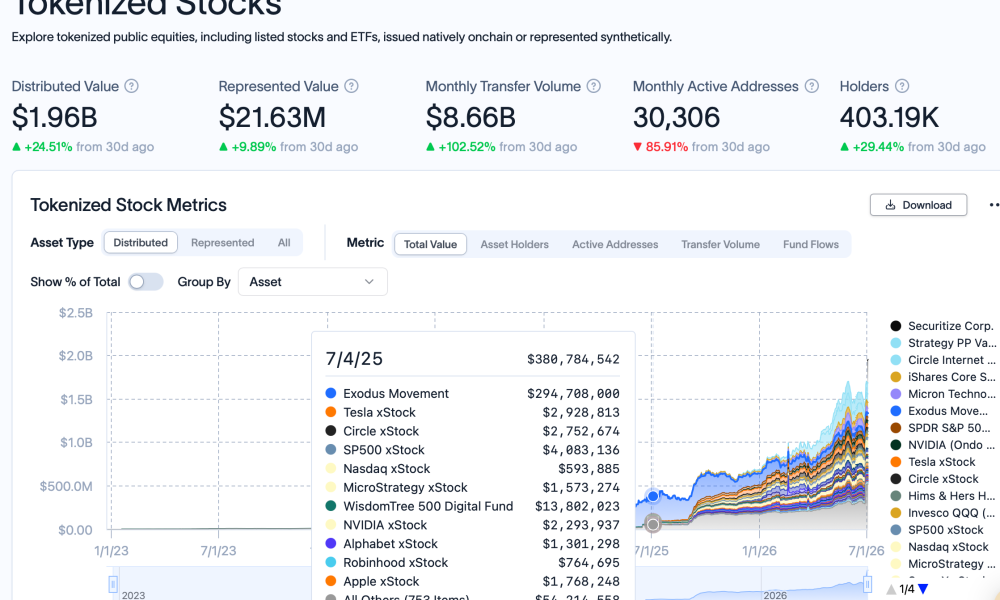Open the Group By Asset dropdown

pos(312,282)
